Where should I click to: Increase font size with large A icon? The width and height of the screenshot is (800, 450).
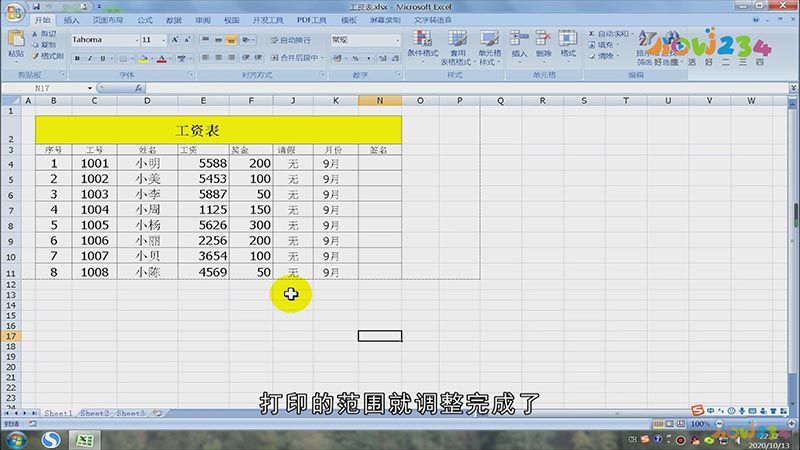[x=175, y=40]
